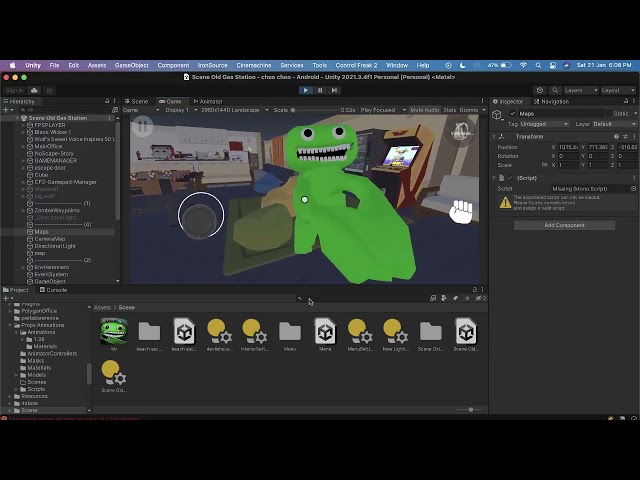Click the GameObject cube icon in the Inspector
The height and width of the screenshot is (480, 640).
(497, 115)
